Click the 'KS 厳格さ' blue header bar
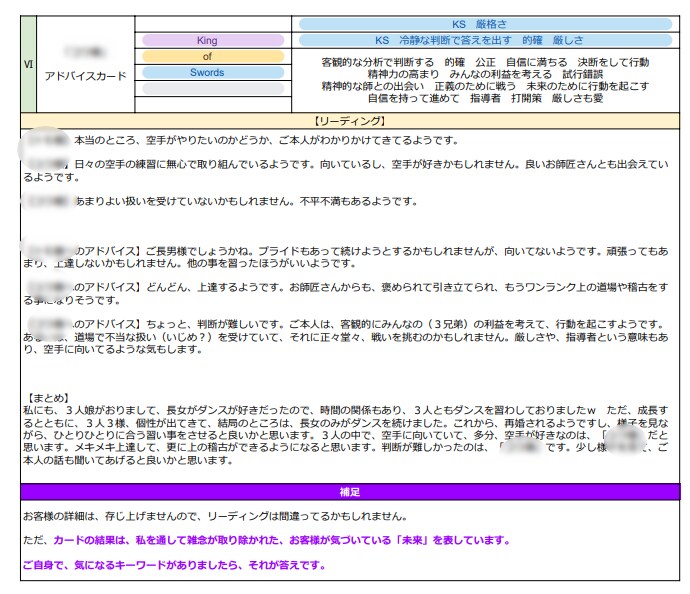Screen dimensions: 690x594 [x=485, y=24]
